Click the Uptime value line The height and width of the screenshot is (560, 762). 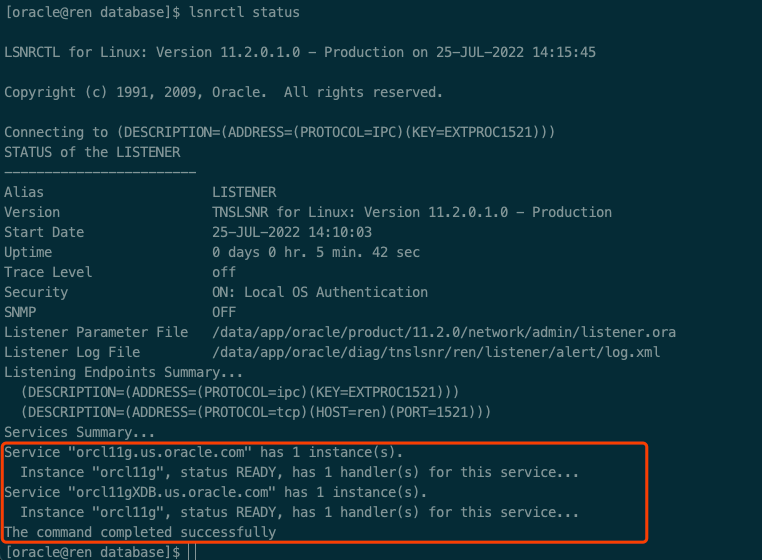pyautogui.click(x=316, y=252)
